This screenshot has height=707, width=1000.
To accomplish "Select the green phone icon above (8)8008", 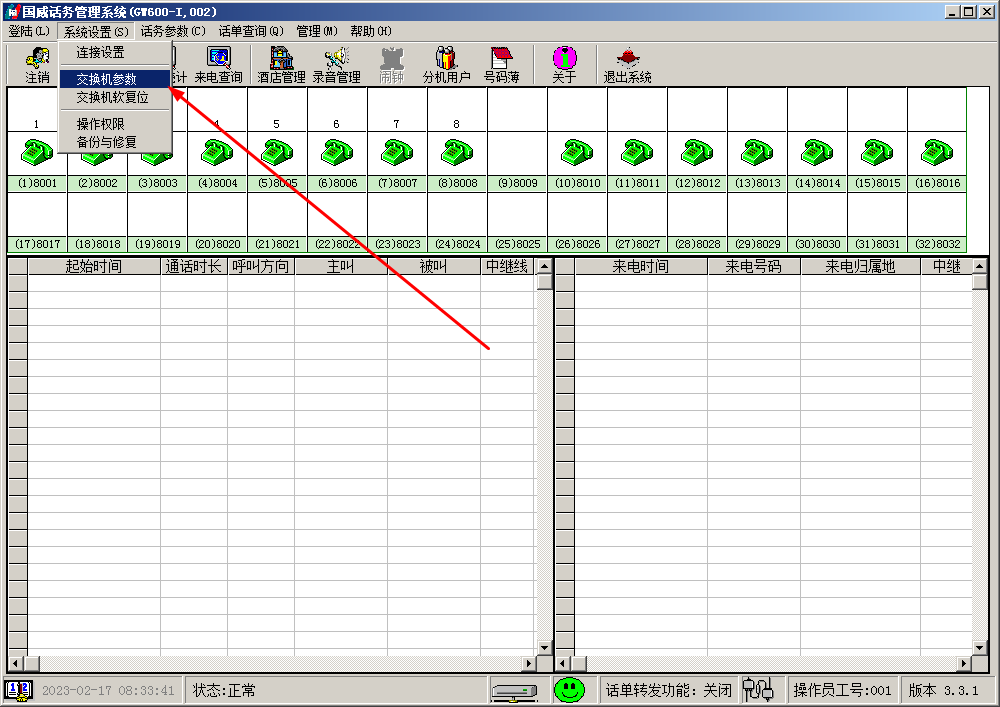I will coord(457,153).
